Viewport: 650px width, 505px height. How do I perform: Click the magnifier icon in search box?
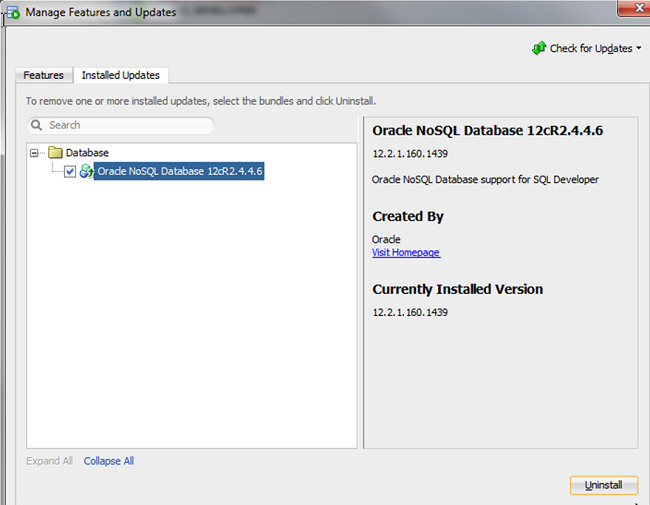36,125
